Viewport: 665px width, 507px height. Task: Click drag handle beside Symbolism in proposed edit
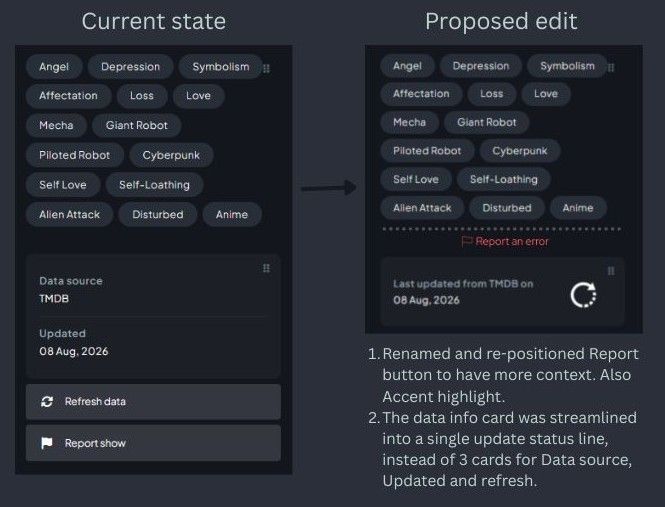[611, 67]
